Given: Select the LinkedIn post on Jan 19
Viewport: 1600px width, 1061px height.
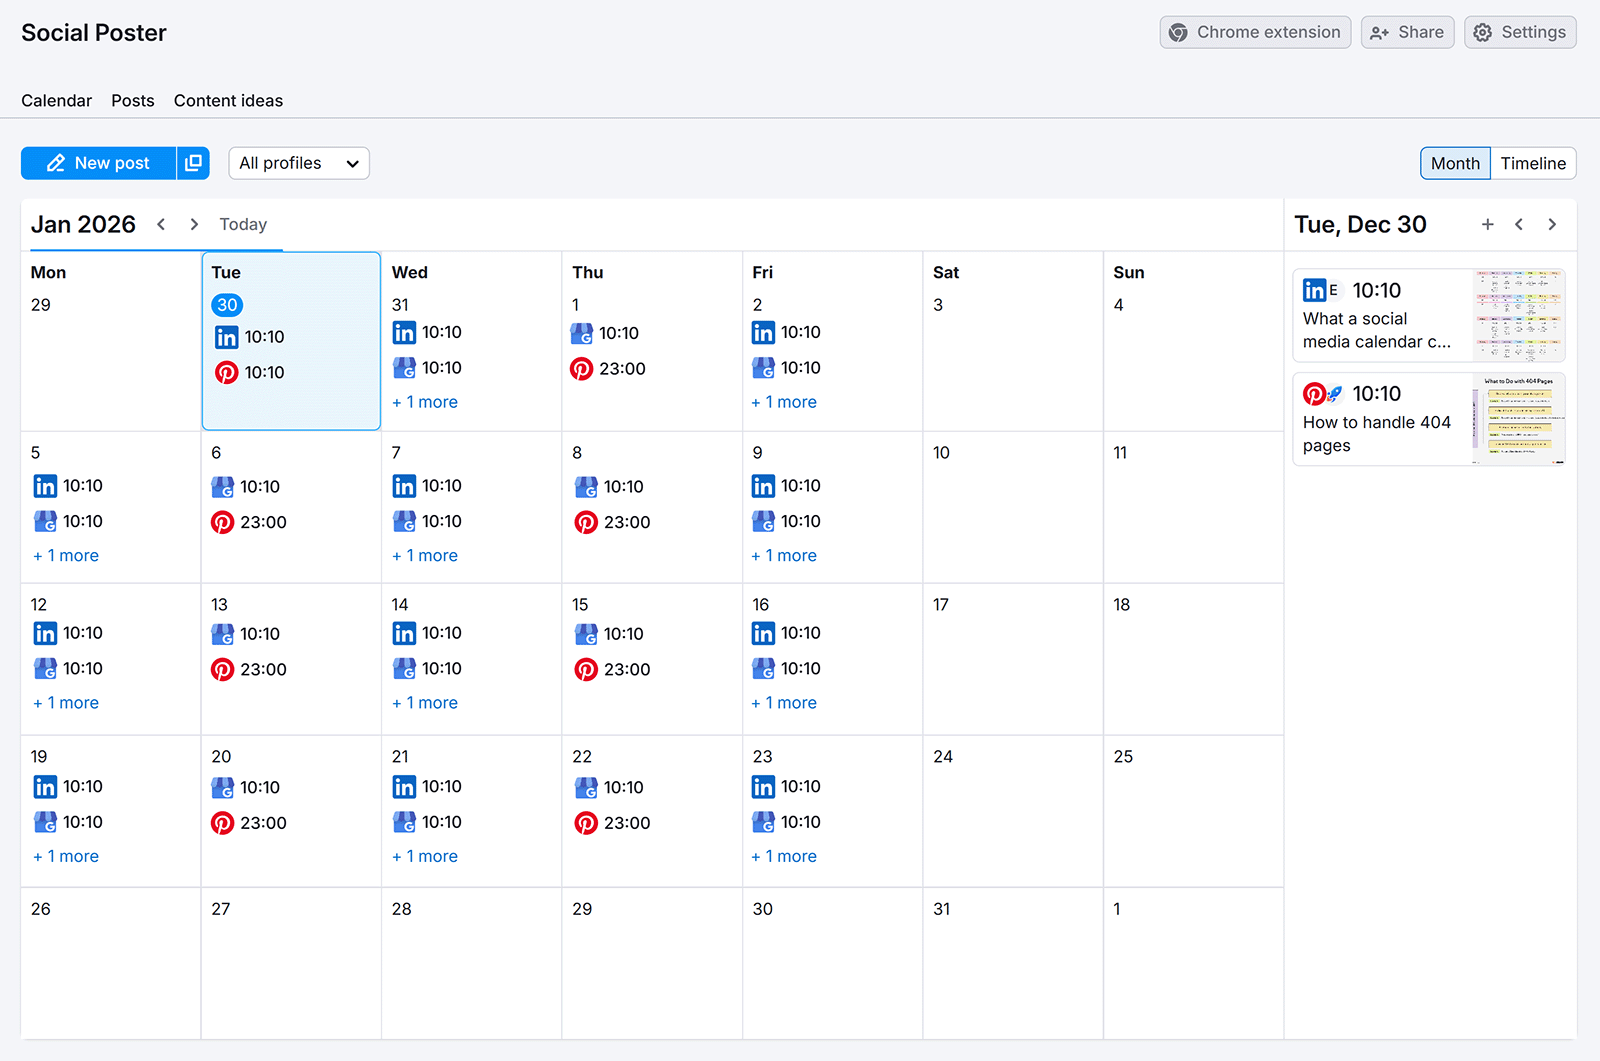Looking at the screenshot, I should [67, 786].
